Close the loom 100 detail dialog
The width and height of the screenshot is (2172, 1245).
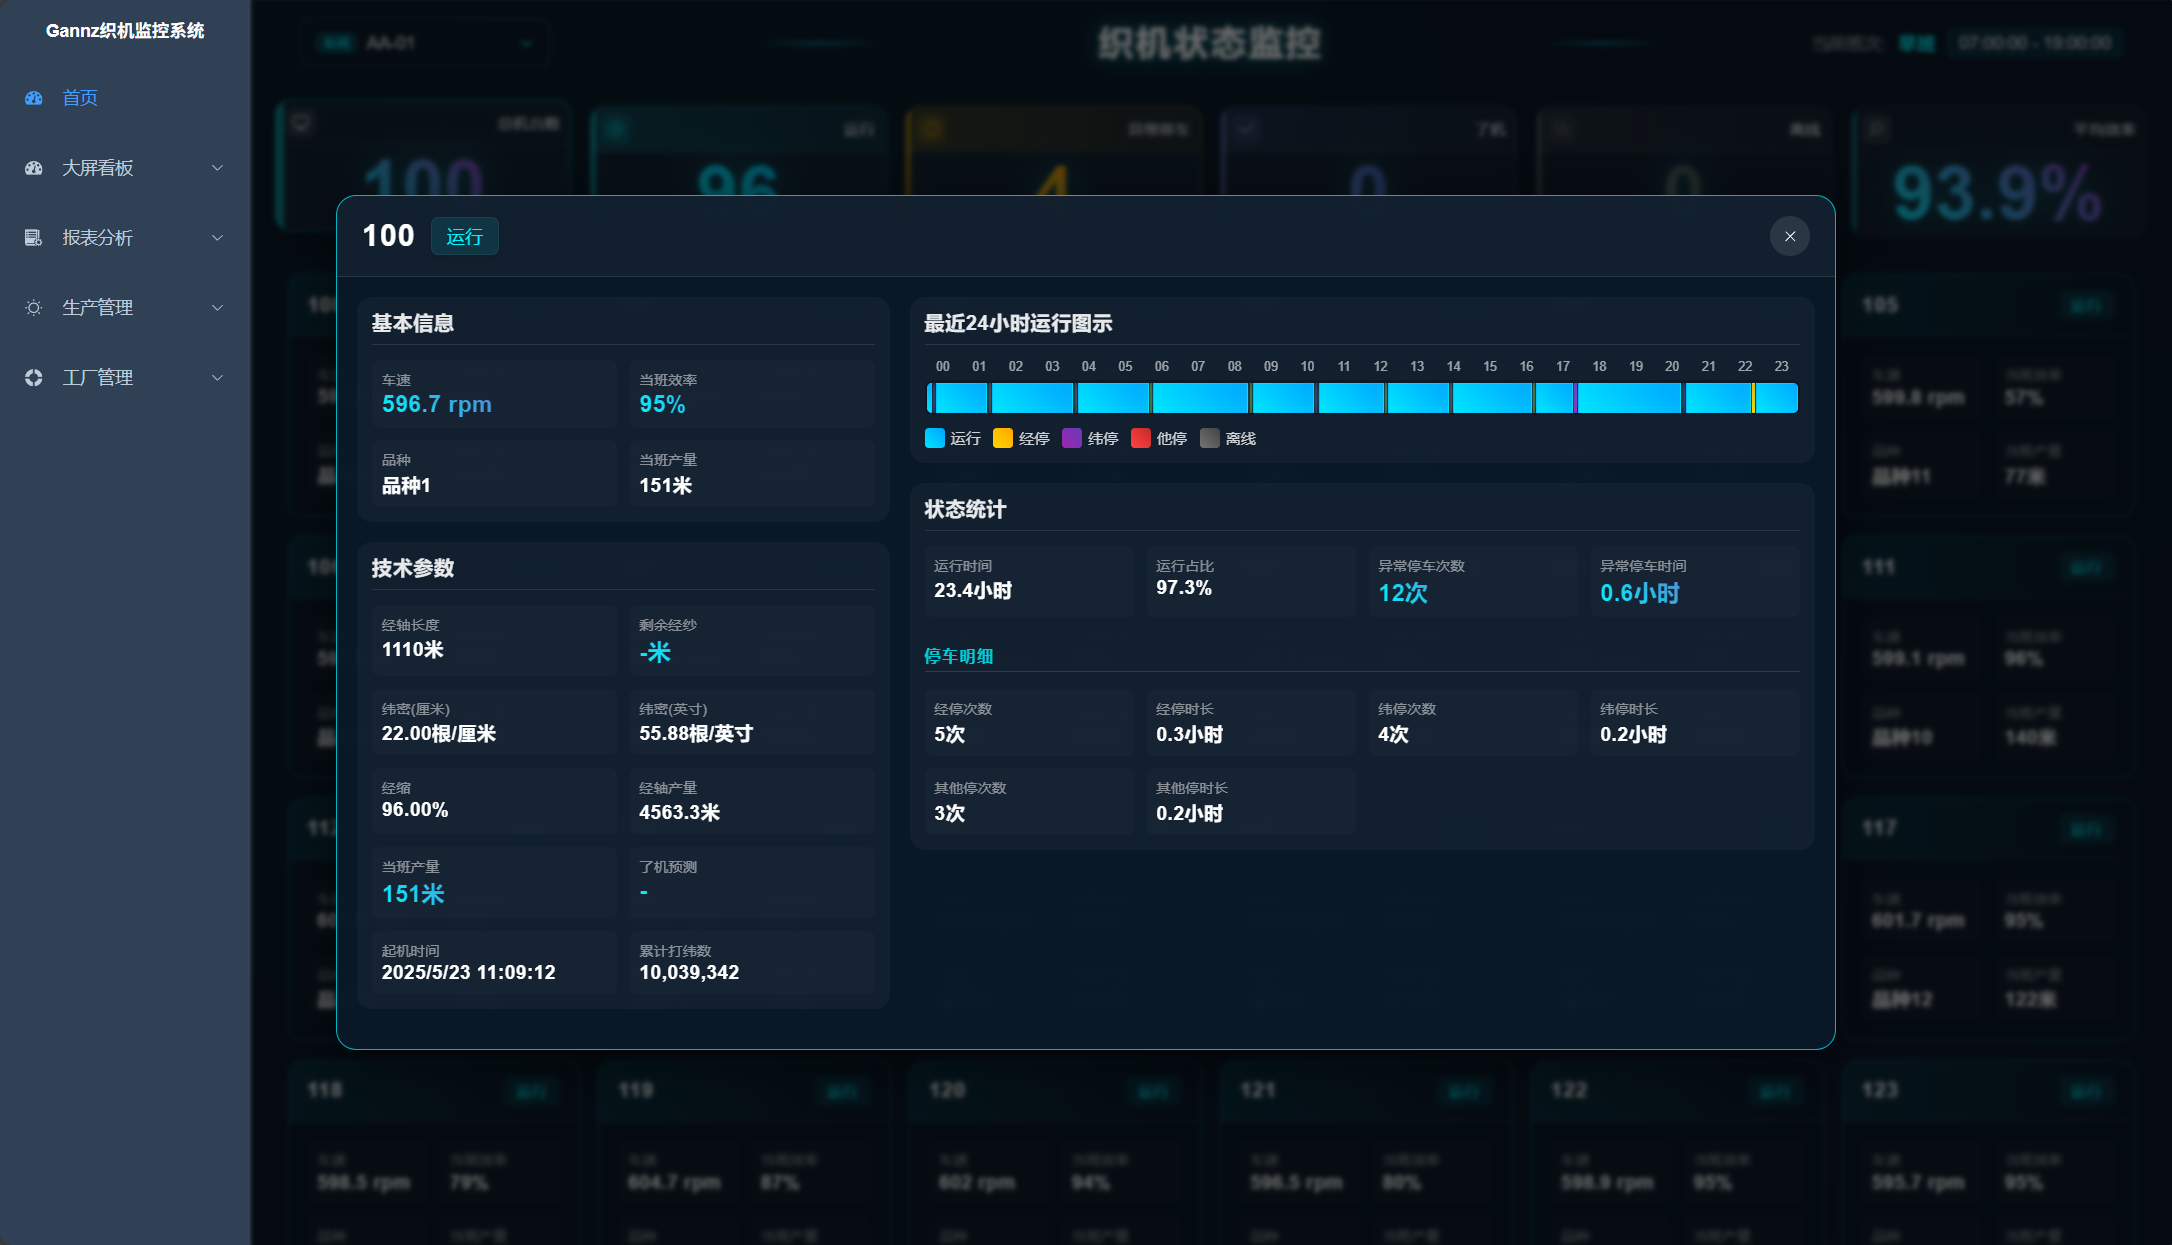pyautogui.click(x=1789, y=237)
